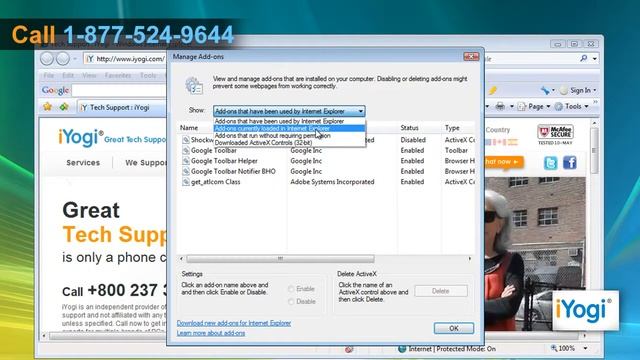Select the Tech Support : iYogi tab
The height and width of the screenshot is (360, 640).
click(x=121, y=107)
